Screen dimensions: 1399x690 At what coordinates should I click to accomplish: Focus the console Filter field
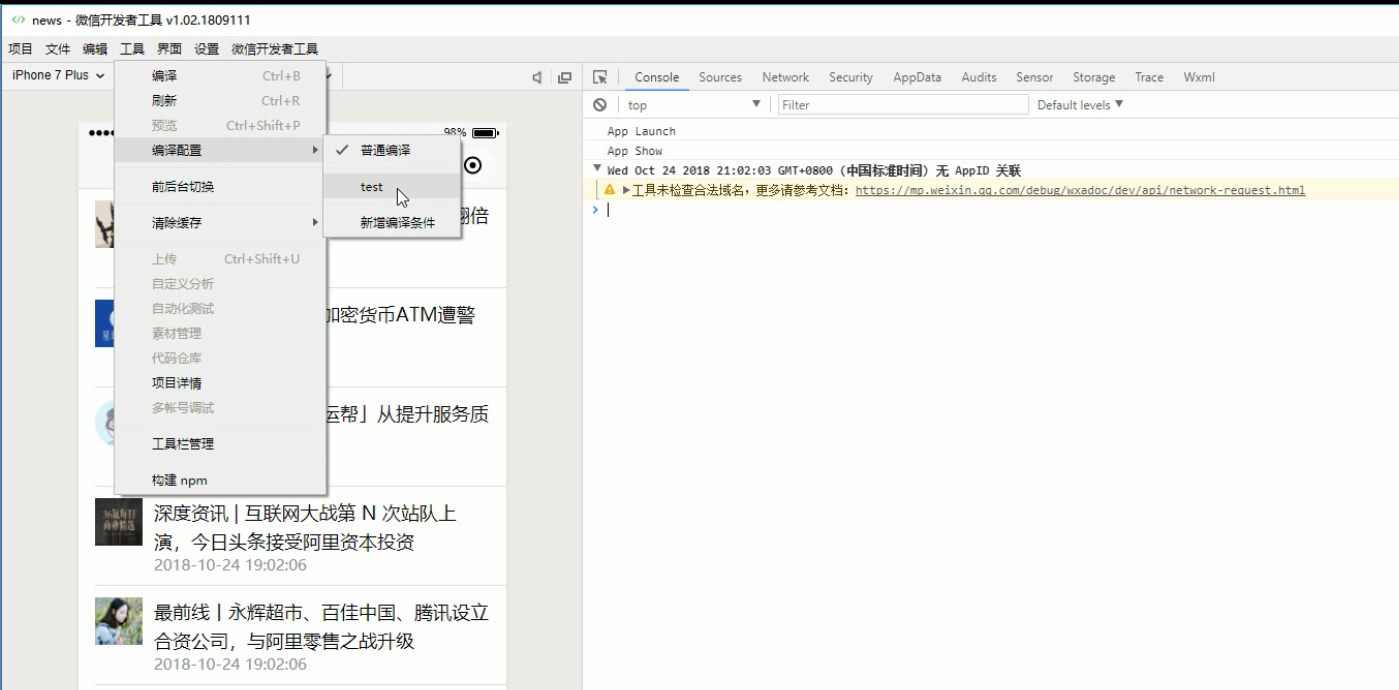(x=903, y=105)
